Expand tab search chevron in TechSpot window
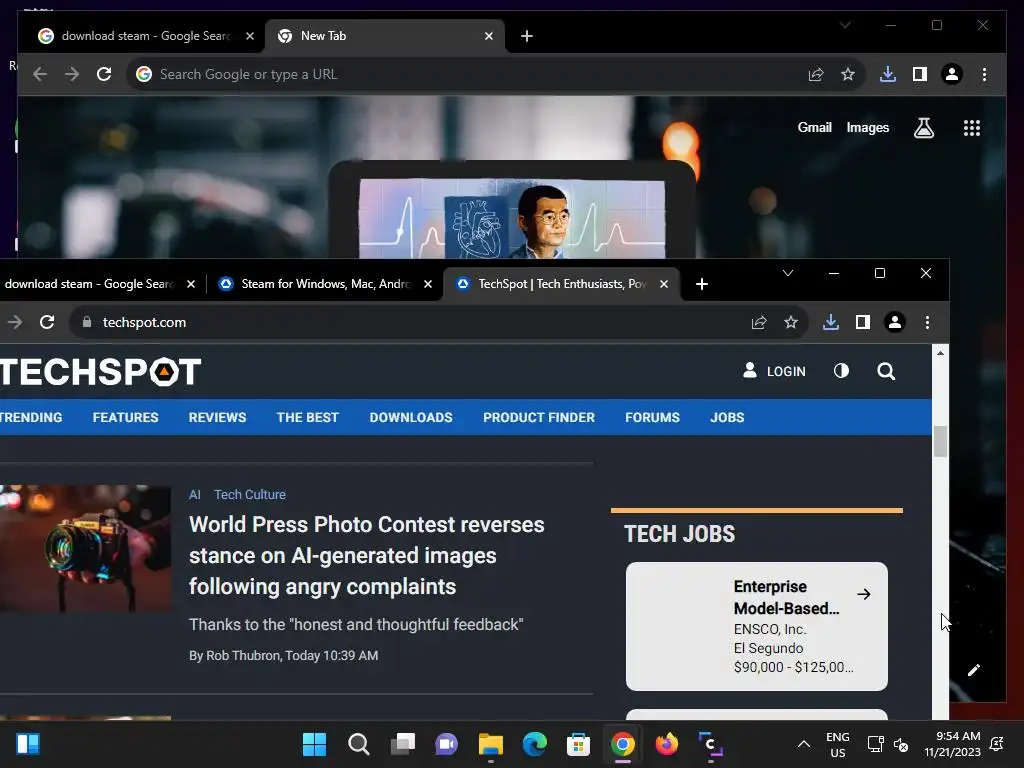Image resolution: width=1024 pixels, height=768 pixels. coord(788,273)
